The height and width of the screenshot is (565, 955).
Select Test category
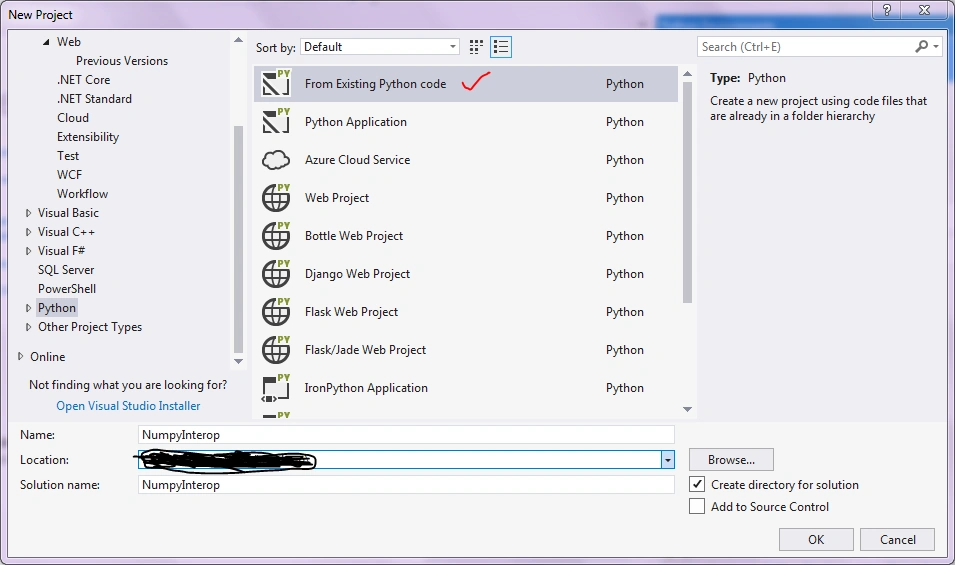coord(68,156)
